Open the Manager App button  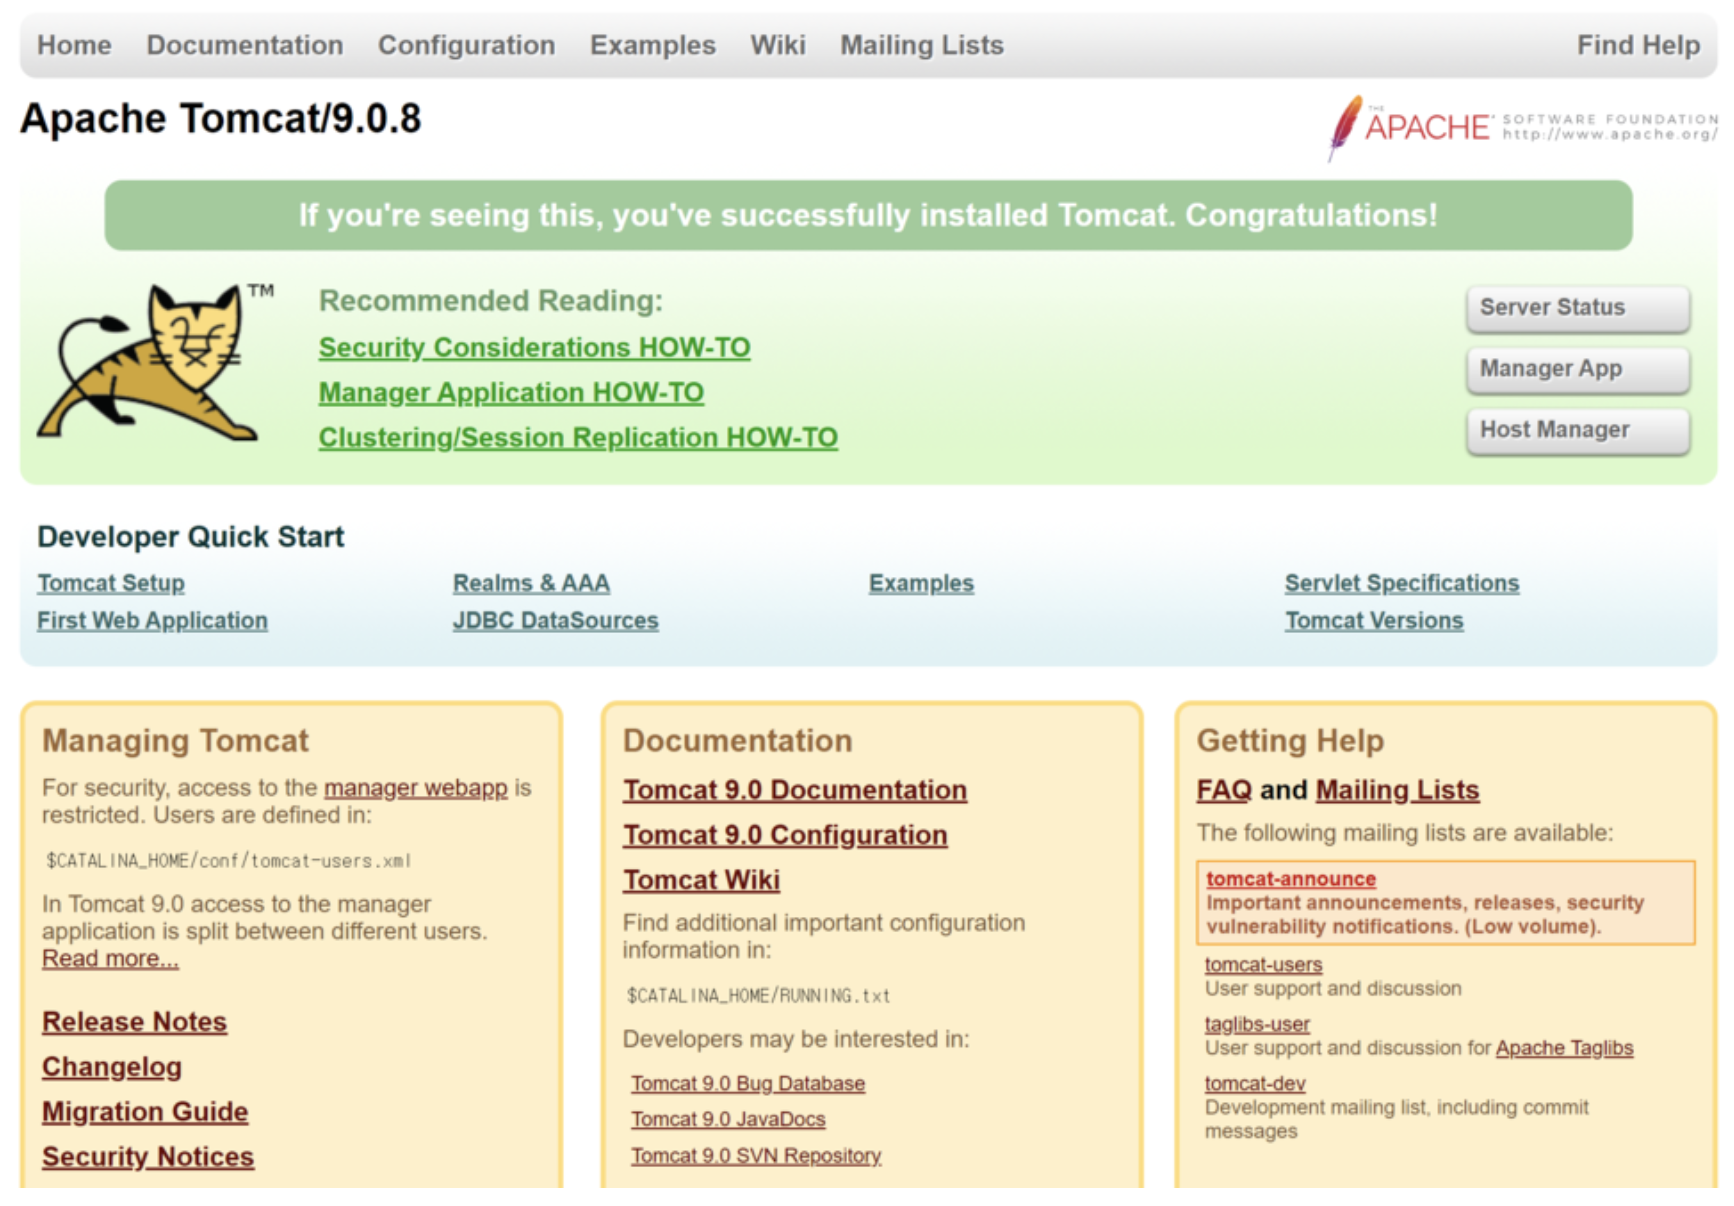(x=1578, y=369)
